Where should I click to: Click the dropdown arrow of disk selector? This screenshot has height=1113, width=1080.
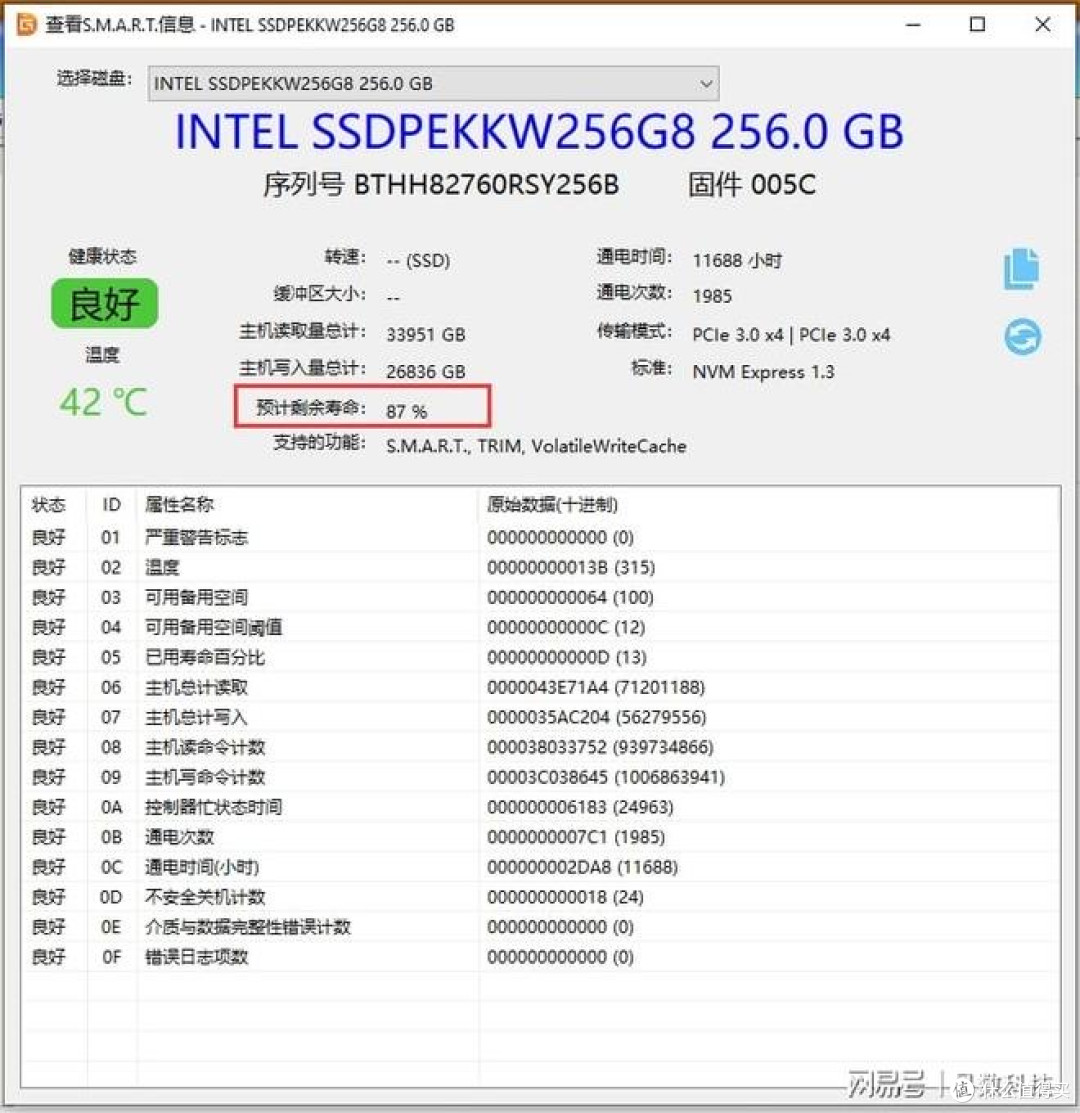[705, 84]
